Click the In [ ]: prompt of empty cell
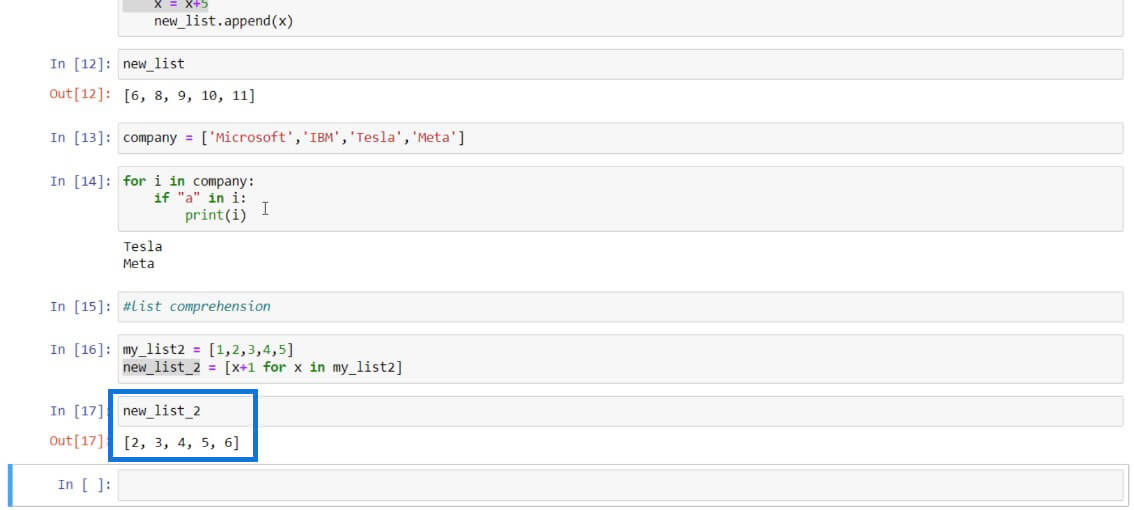The image size is (1134, 510). tap(85, 485)
